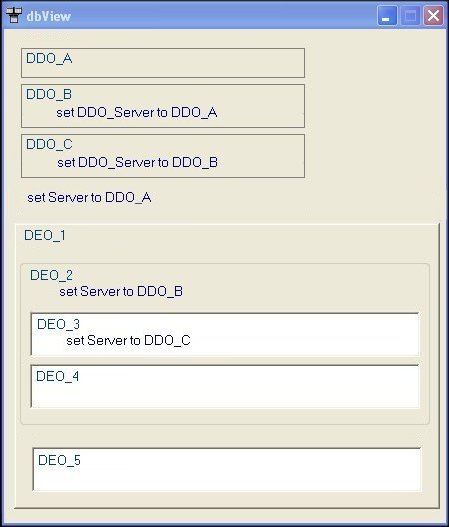Screen dimensions: 449x527
Task: Click the DEO_1 container label
Action: (x=45, y=235)
